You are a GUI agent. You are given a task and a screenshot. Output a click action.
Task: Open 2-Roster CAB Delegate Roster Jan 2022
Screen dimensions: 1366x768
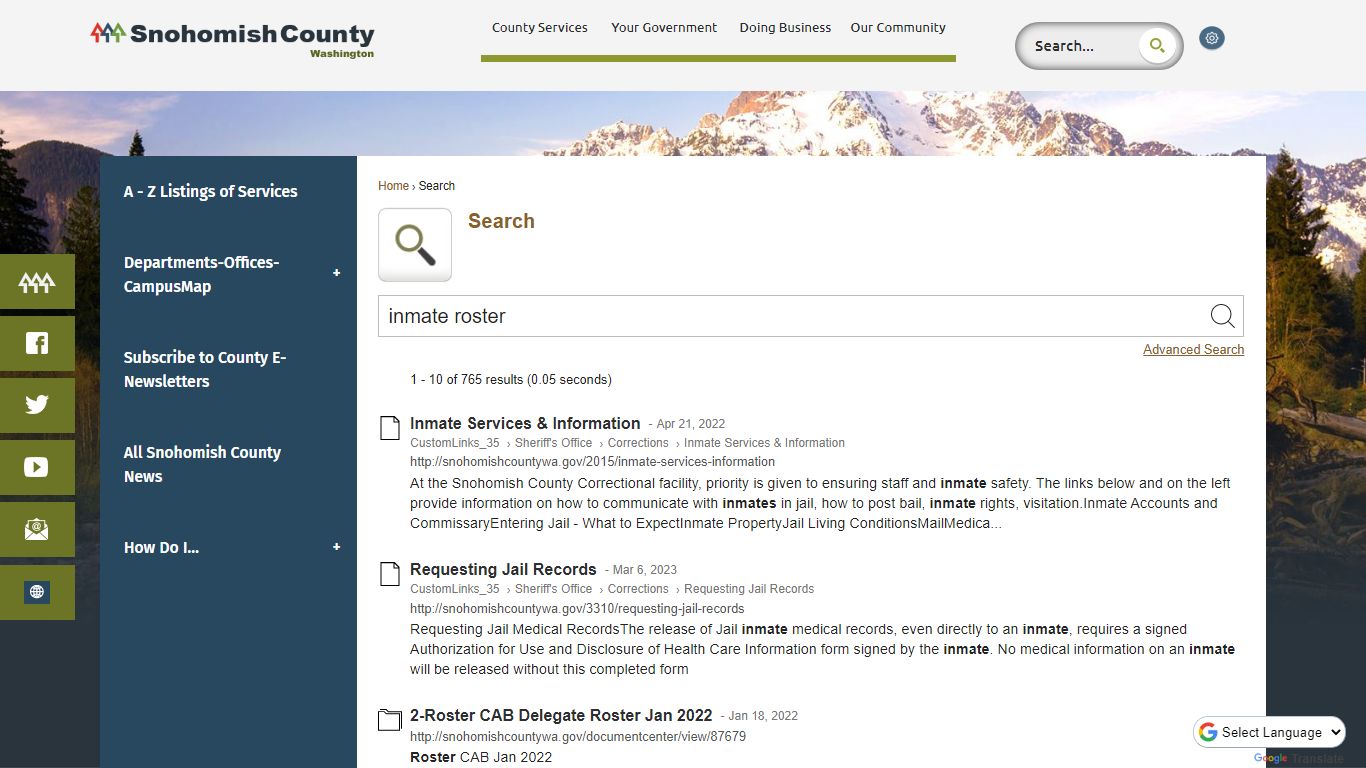(x=561, y=715)
